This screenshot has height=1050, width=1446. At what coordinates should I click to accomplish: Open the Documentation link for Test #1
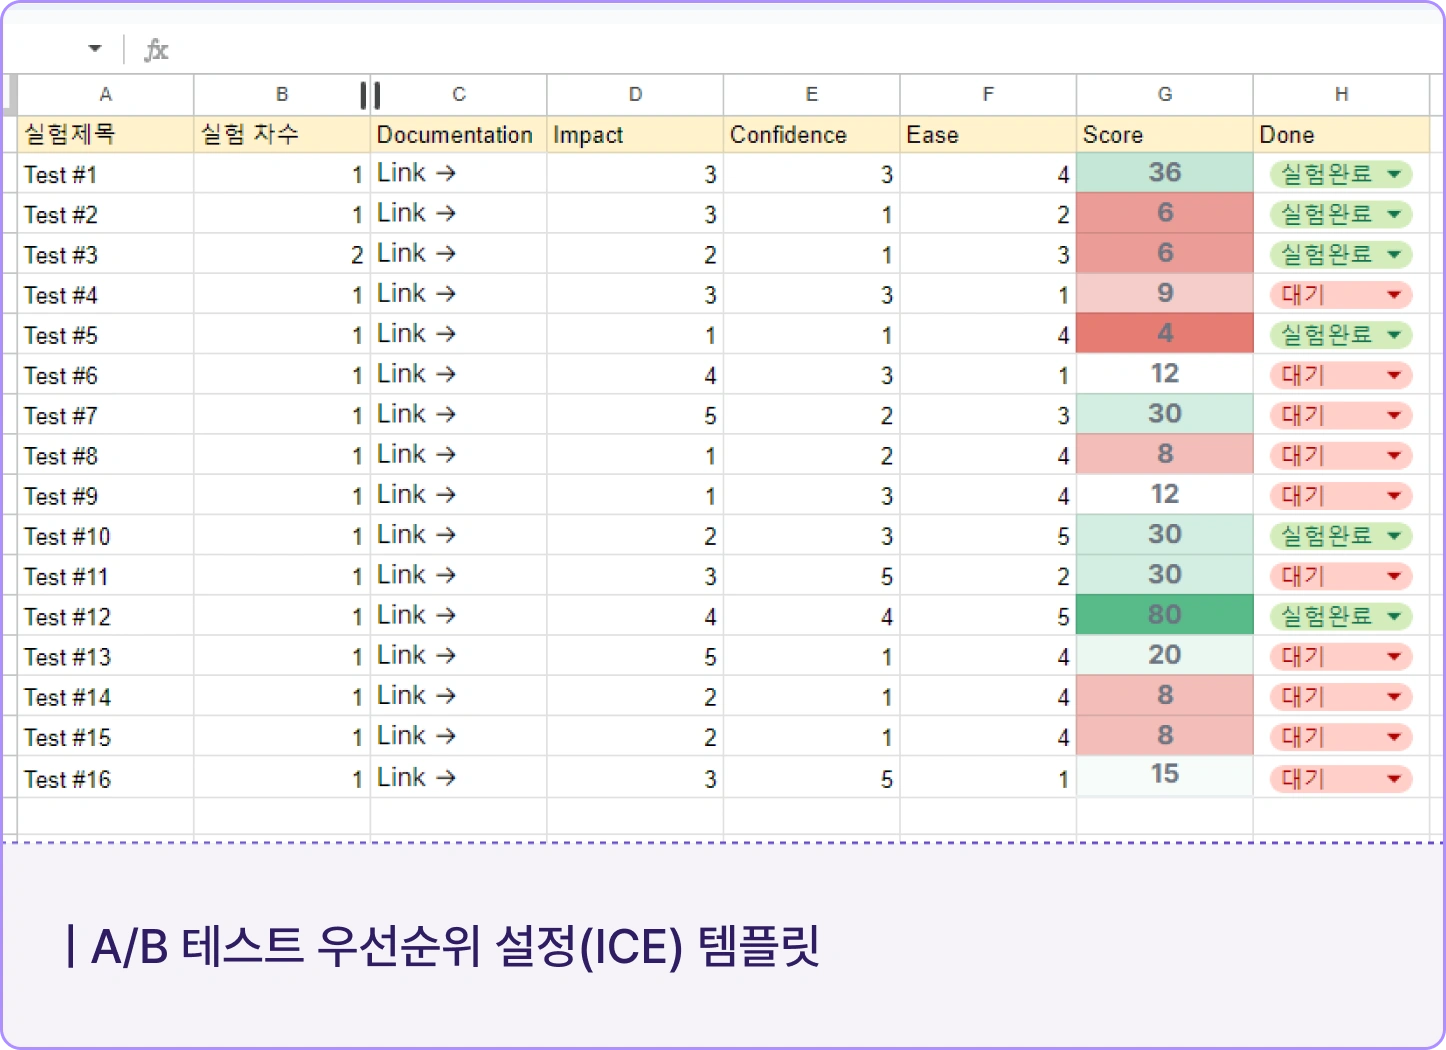point(416,173)
